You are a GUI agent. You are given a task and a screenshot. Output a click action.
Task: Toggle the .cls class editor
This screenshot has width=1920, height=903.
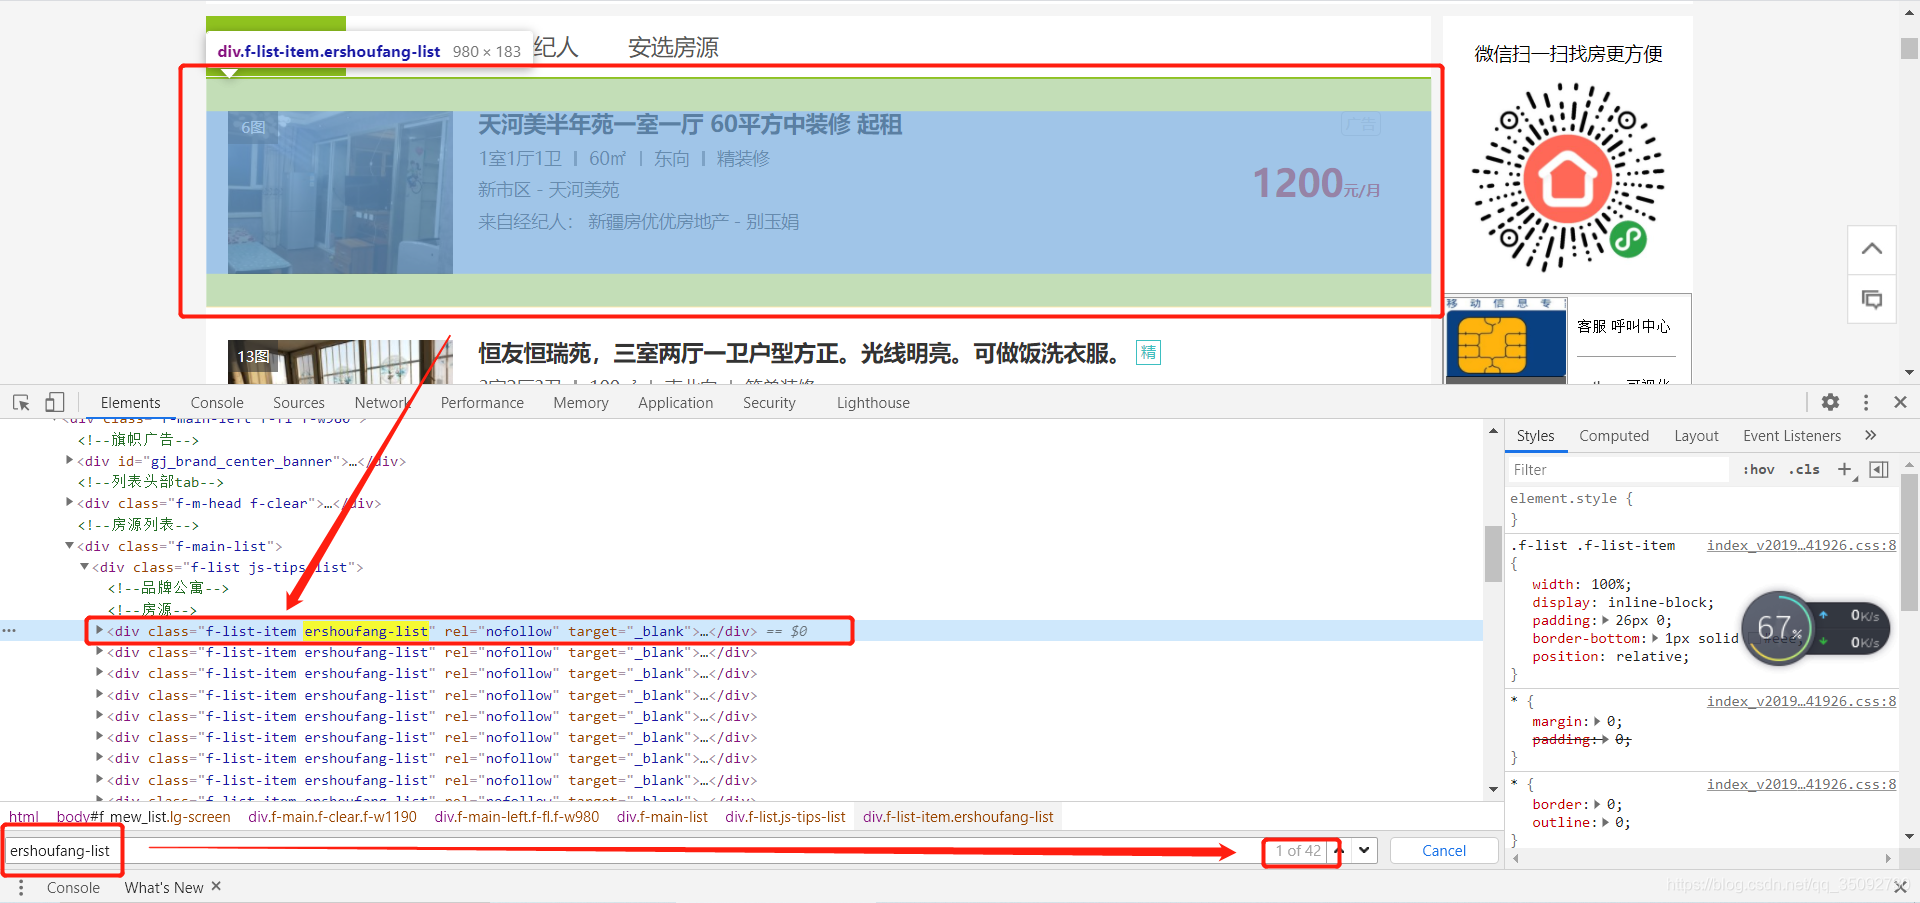pos(1805,469)
